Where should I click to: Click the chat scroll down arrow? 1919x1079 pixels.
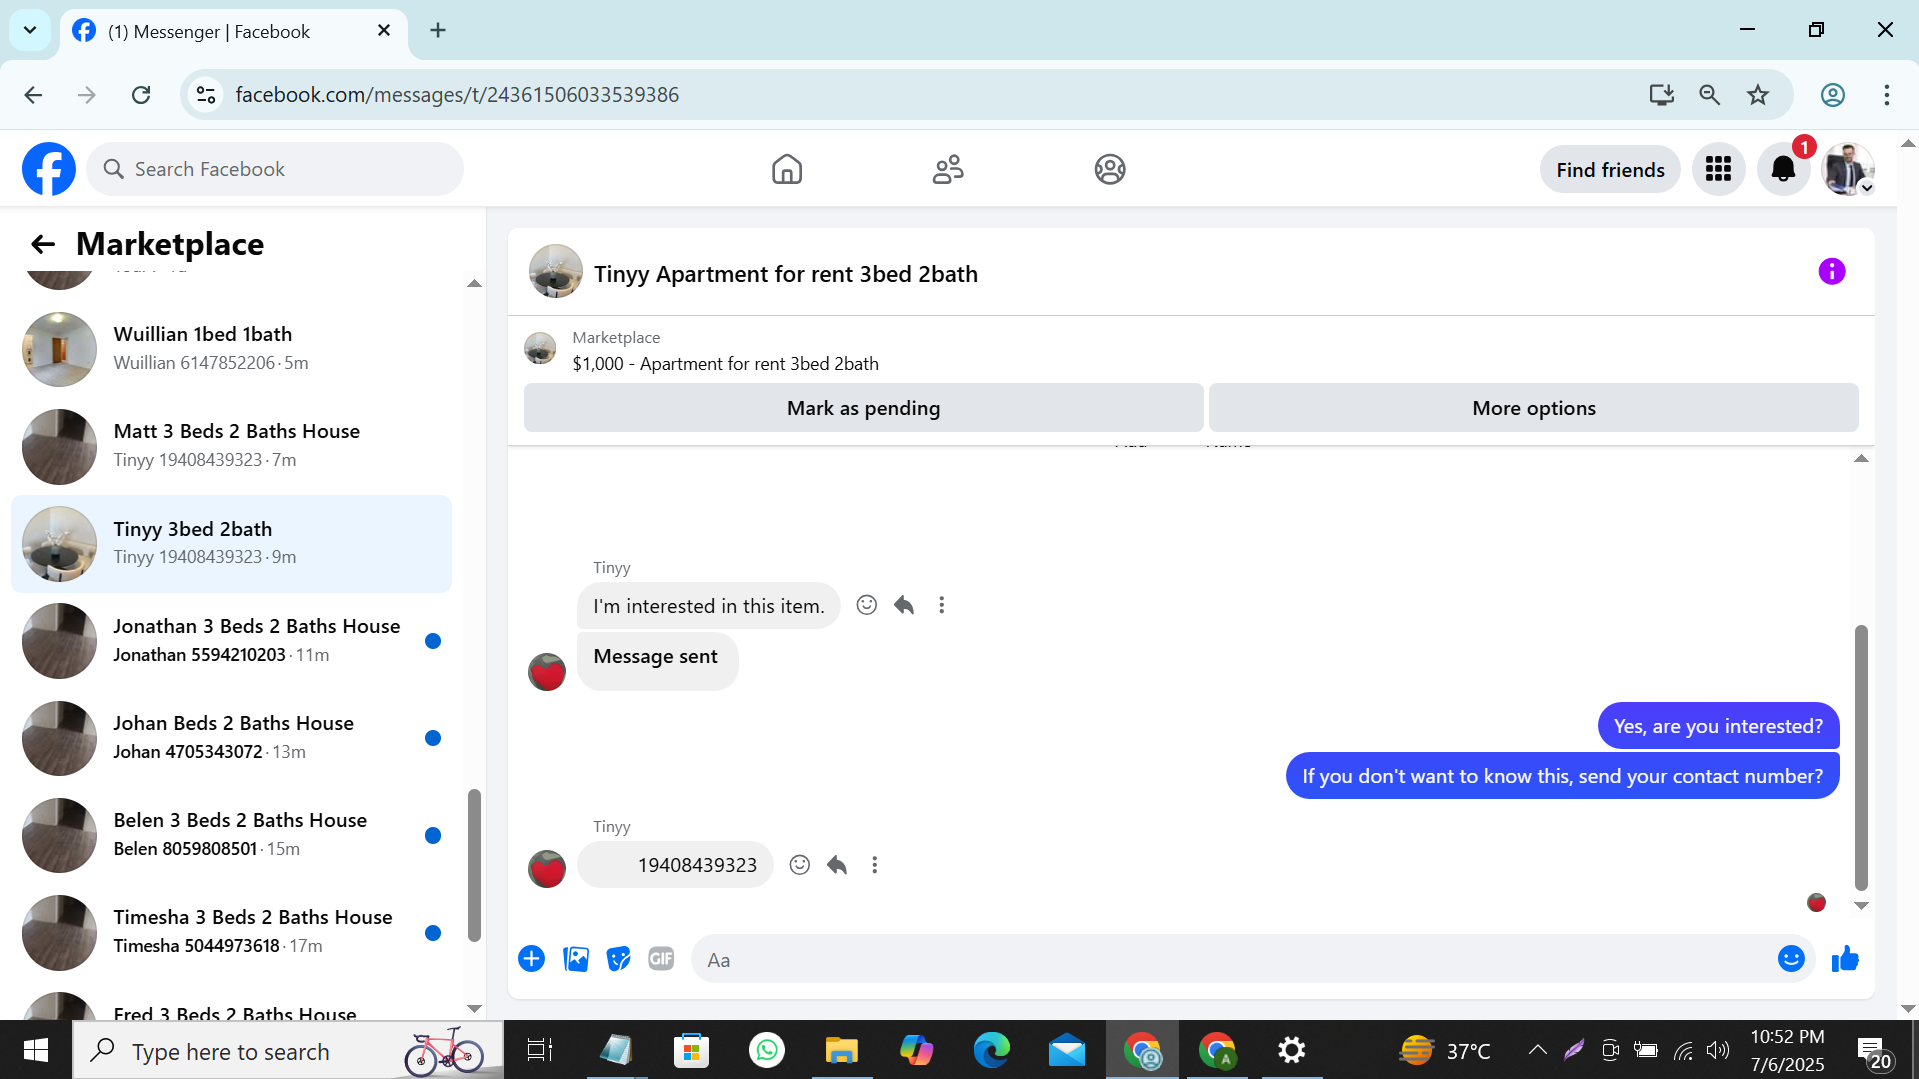point(1861,906)
